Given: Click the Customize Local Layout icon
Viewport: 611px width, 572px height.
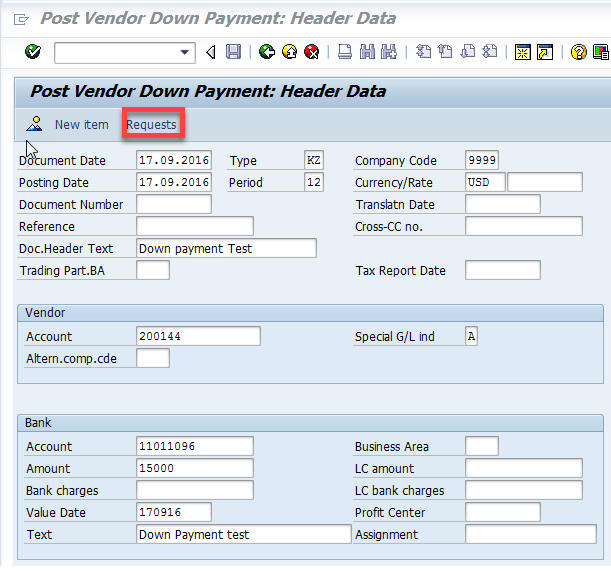Looking at the screenshot, I should [x=600, y=52].
